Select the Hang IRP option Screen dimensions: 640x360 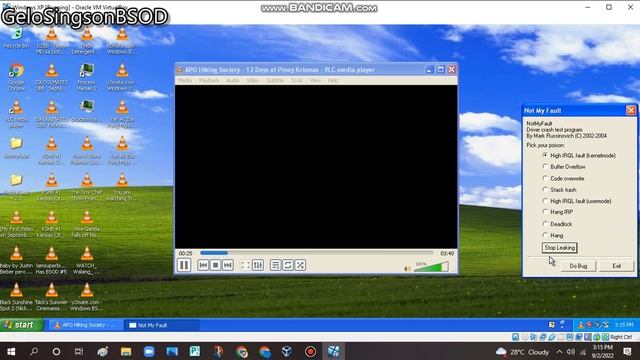tap(558, 212)
